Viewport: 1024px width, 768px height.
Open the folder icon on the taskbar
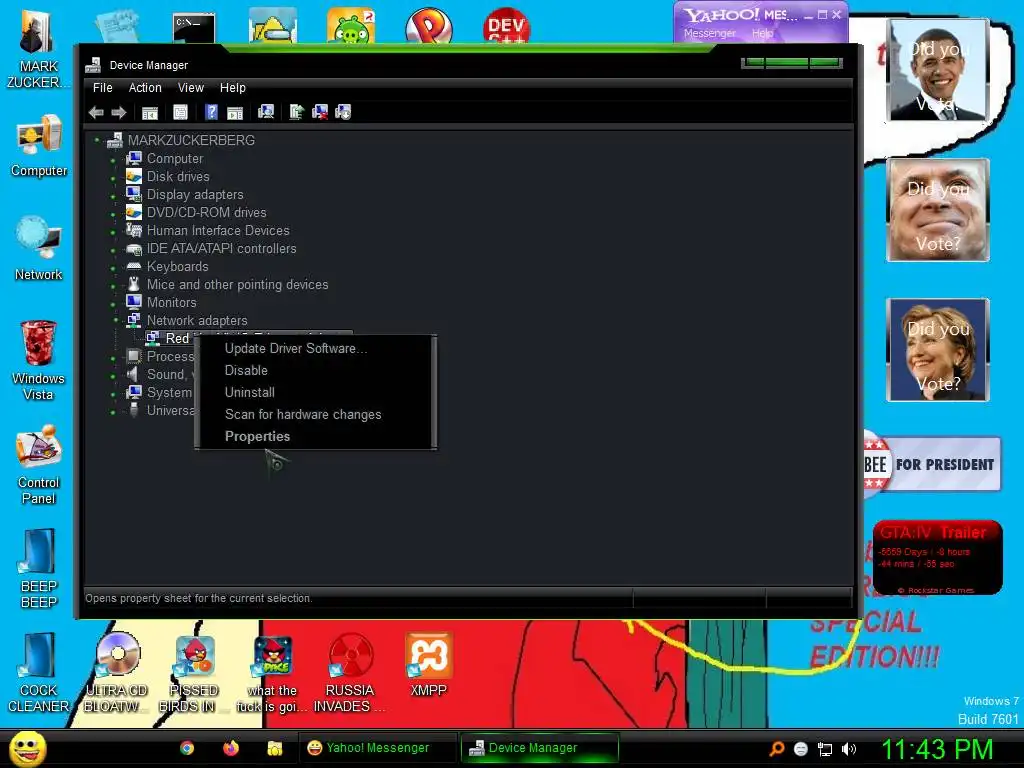[x=274, y=748]
